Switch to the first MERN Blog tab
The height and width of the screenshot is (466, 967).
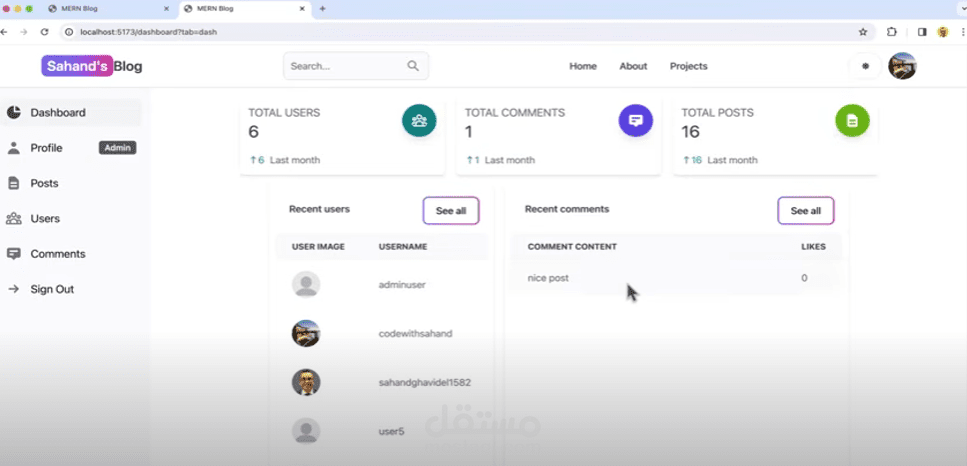107,9
